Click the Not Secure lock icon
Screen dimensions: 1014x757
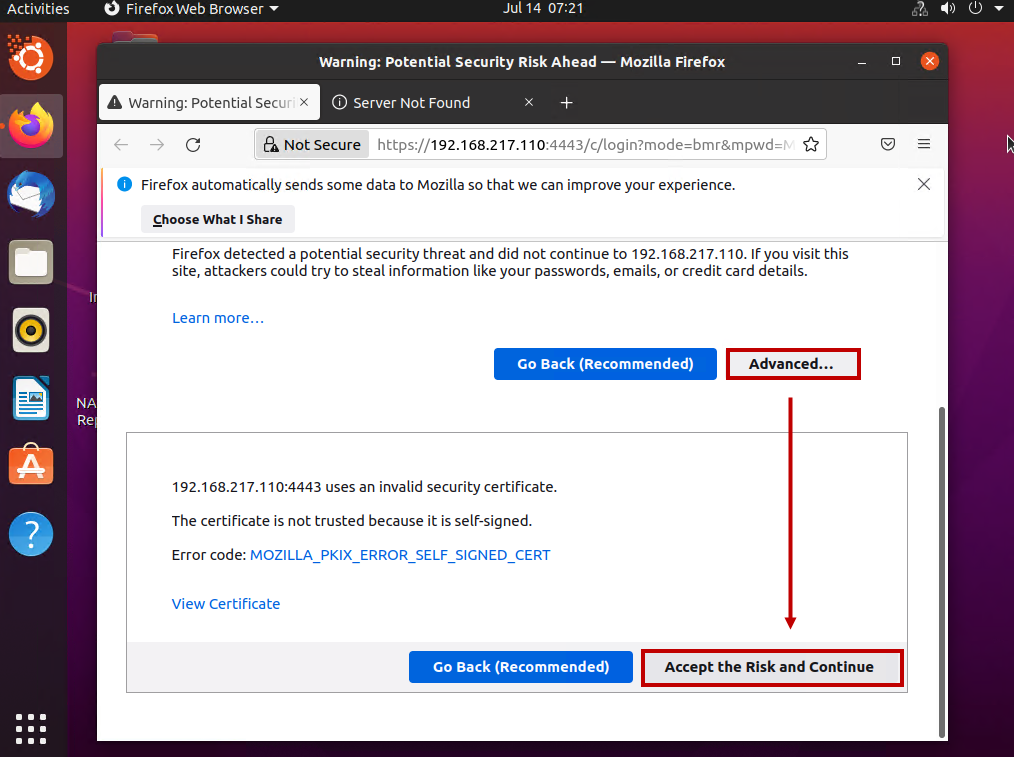coord(271,144)
